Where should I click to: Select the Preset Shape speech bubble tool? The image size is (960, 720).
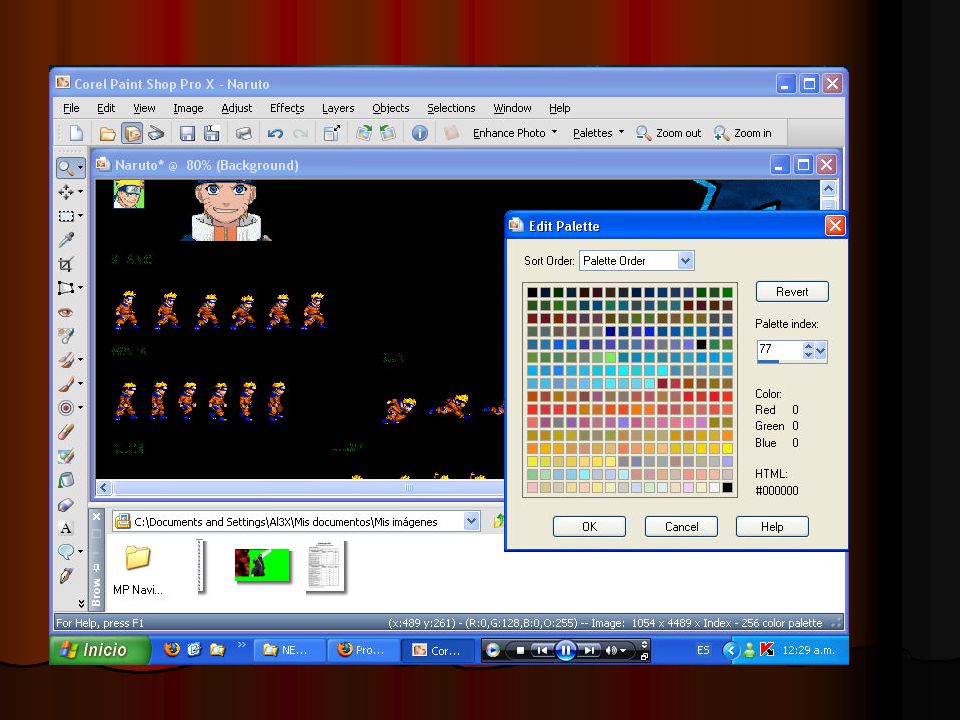65,552
